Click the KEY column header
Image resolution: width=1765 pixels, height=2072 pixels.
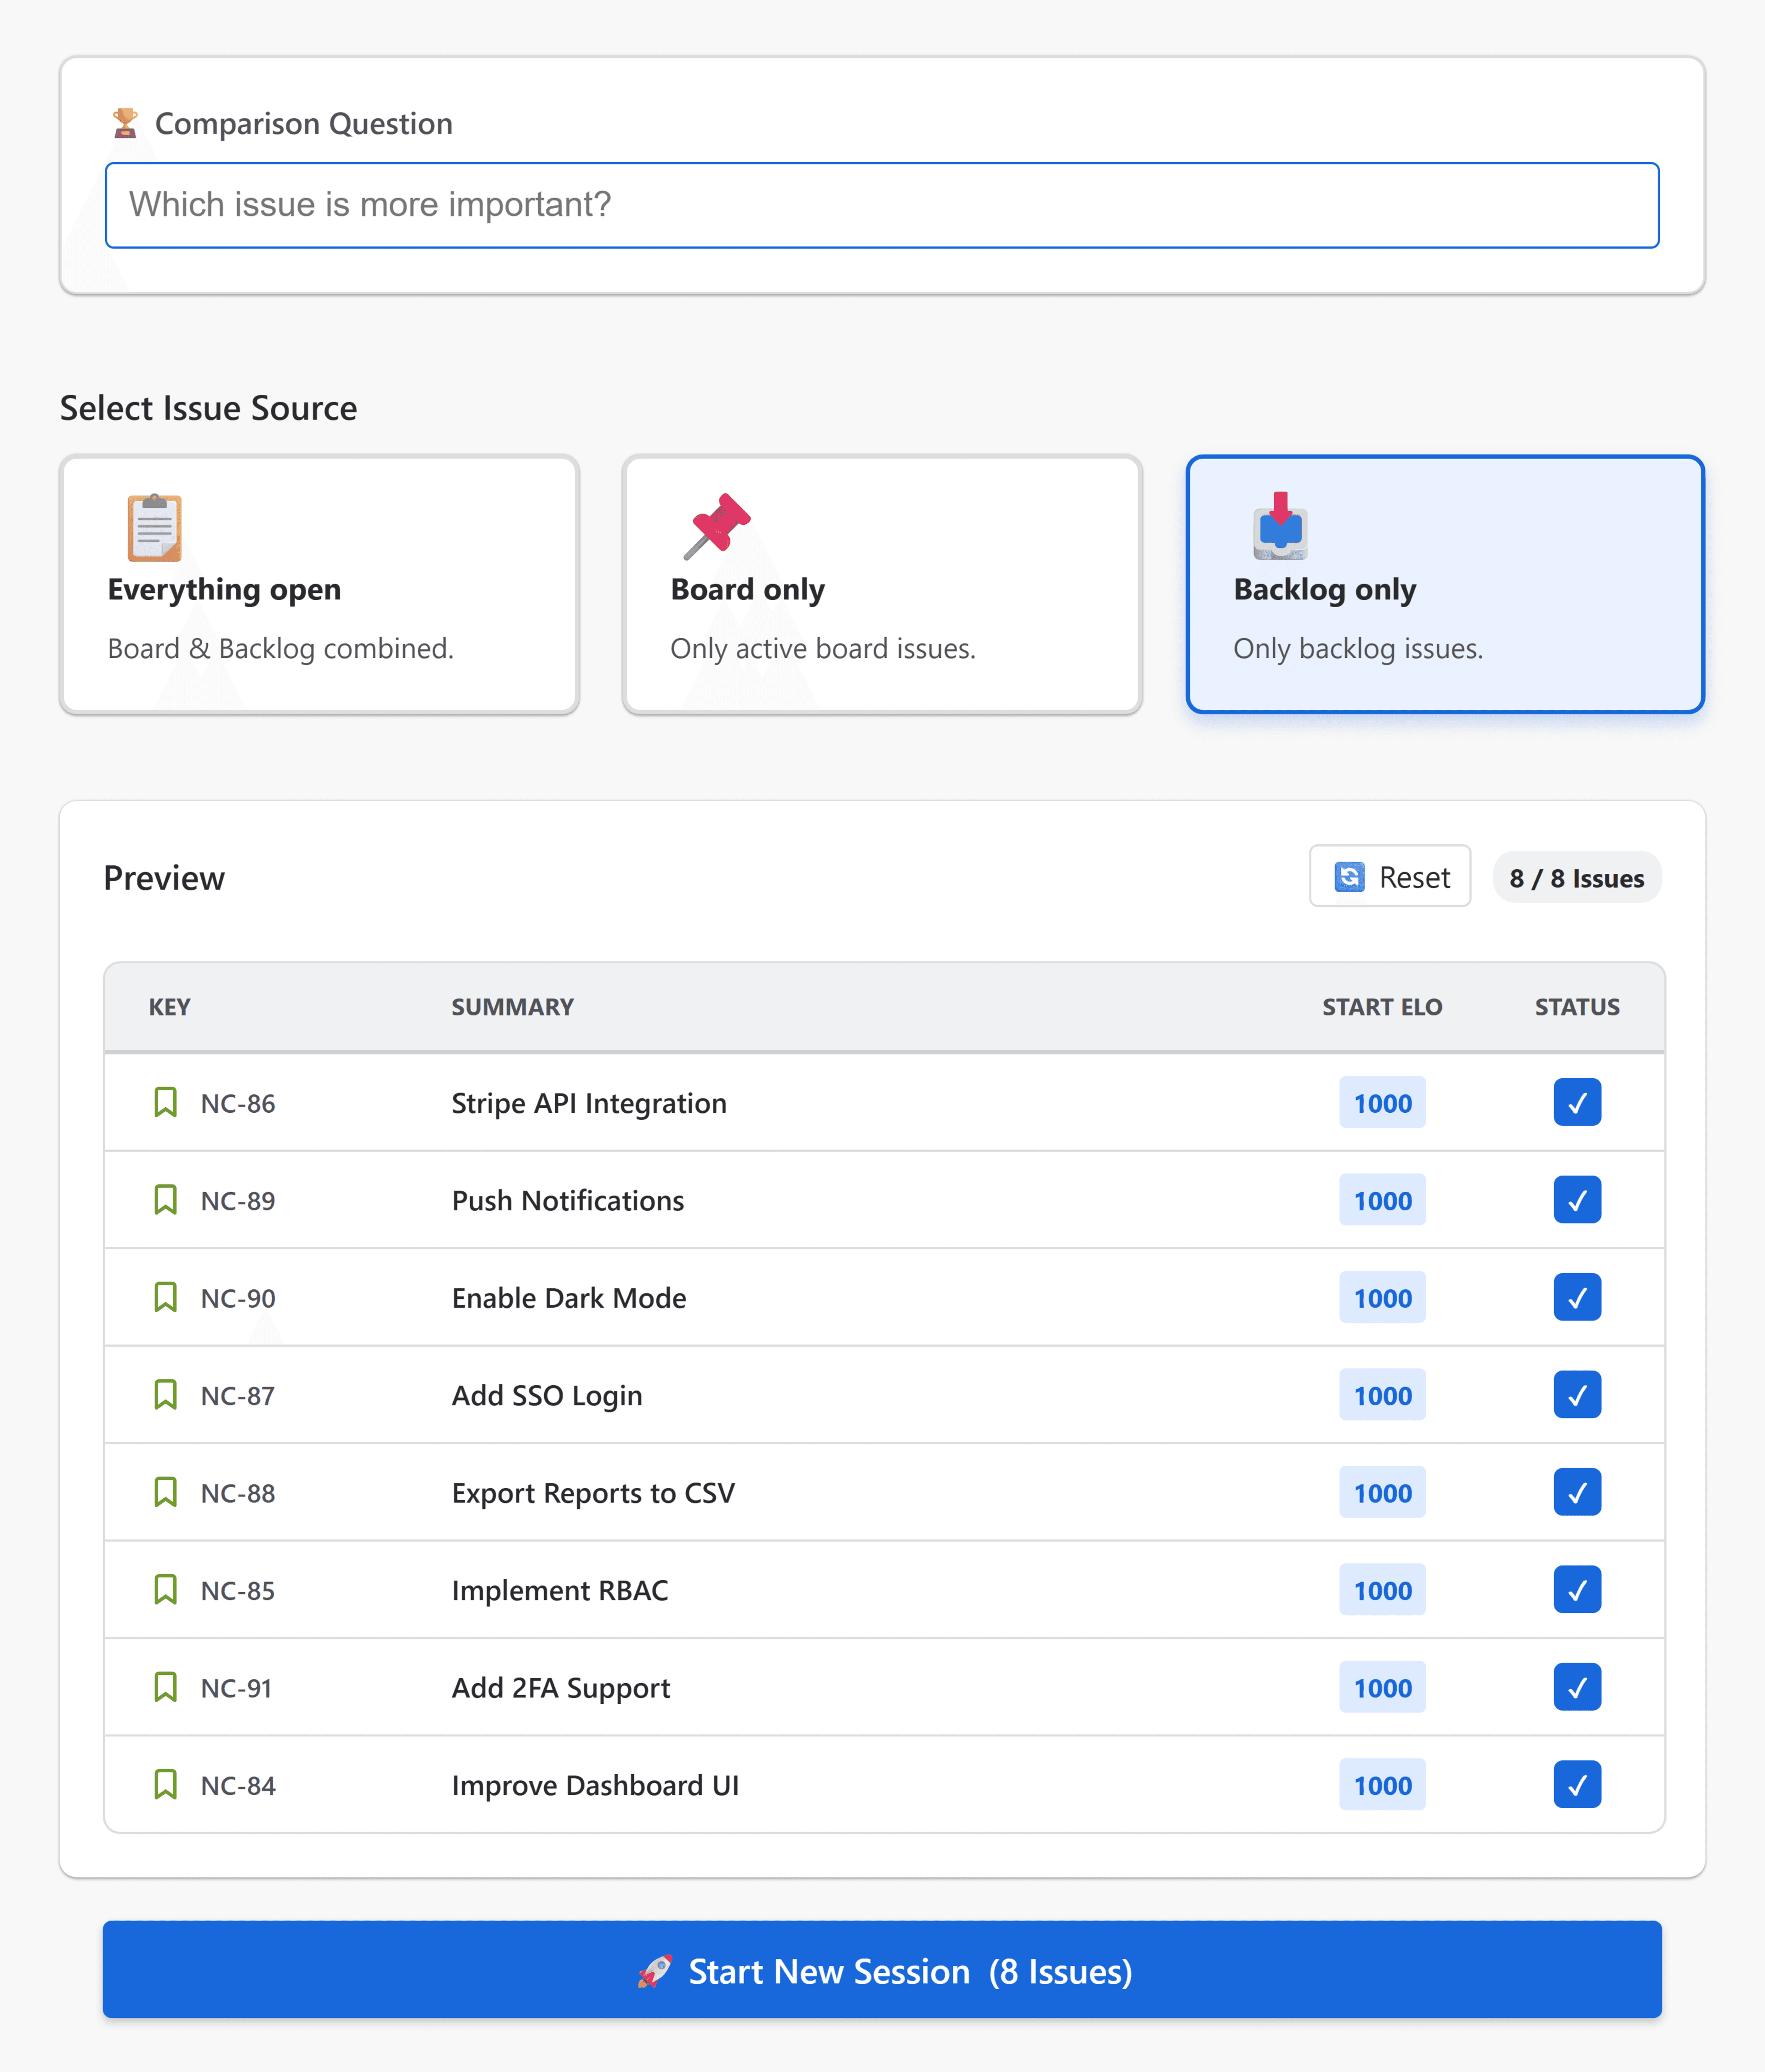[170, 1007]
